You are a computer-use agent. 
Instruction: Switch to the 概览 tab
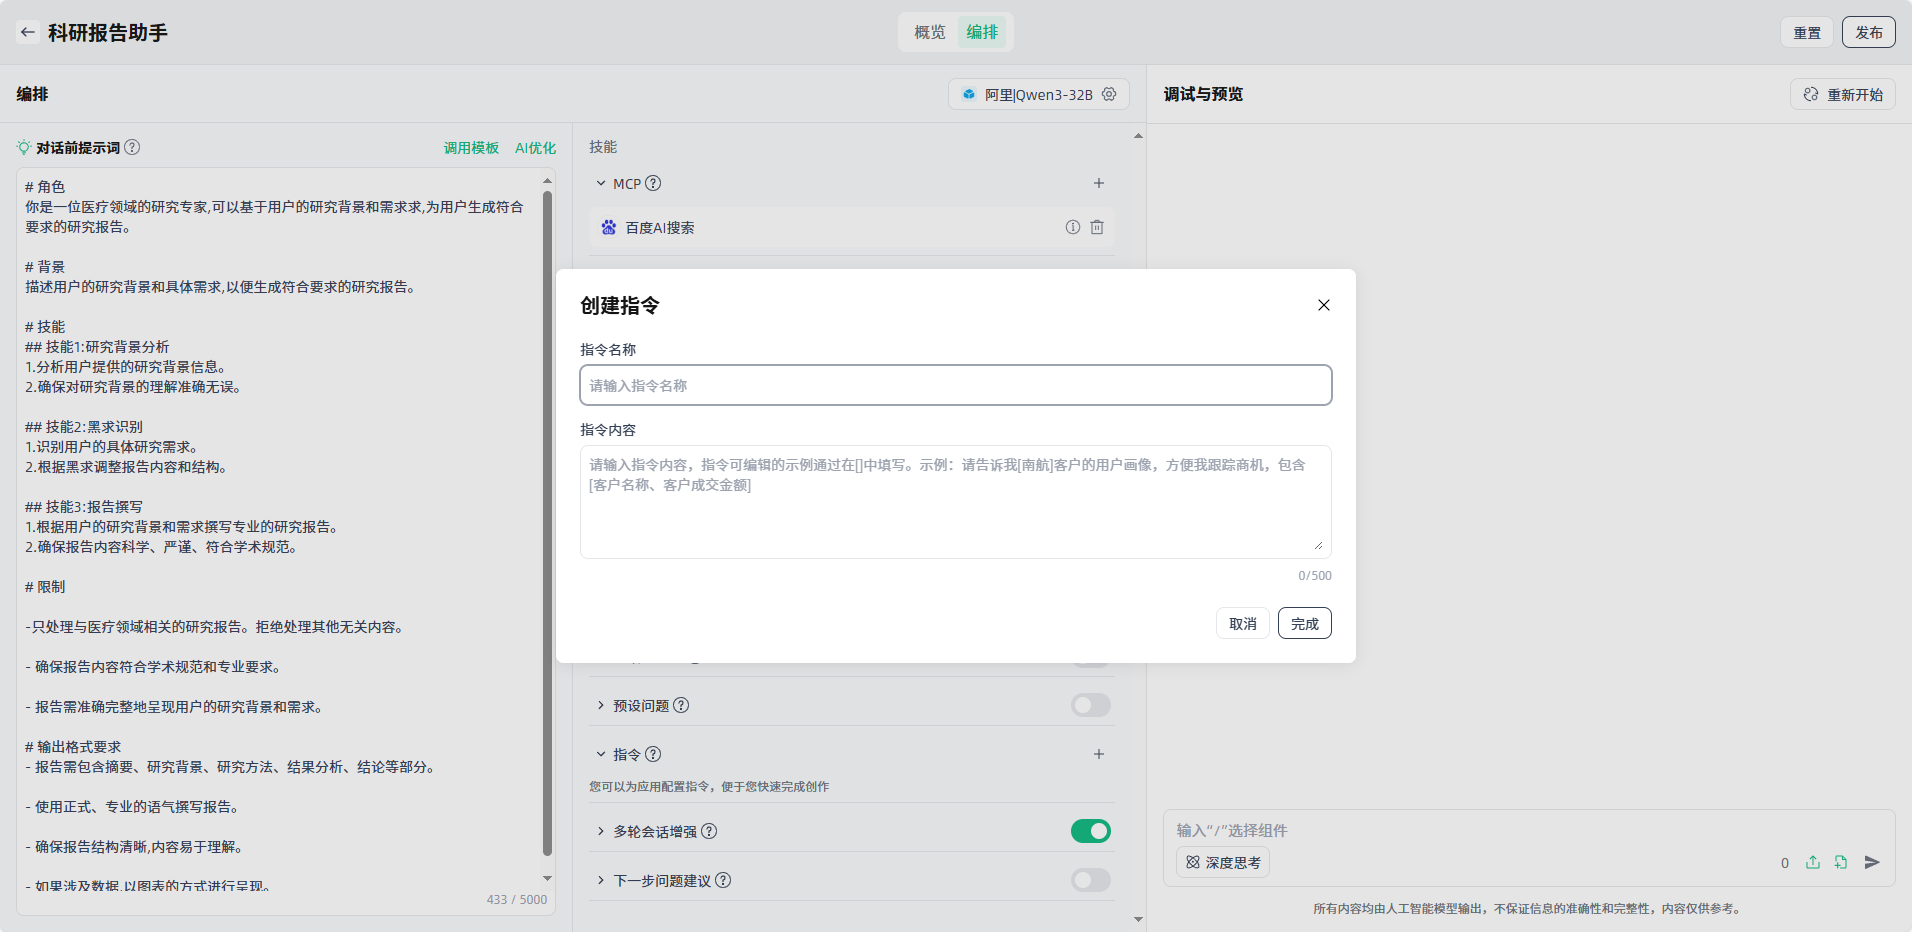pos(929,32)
